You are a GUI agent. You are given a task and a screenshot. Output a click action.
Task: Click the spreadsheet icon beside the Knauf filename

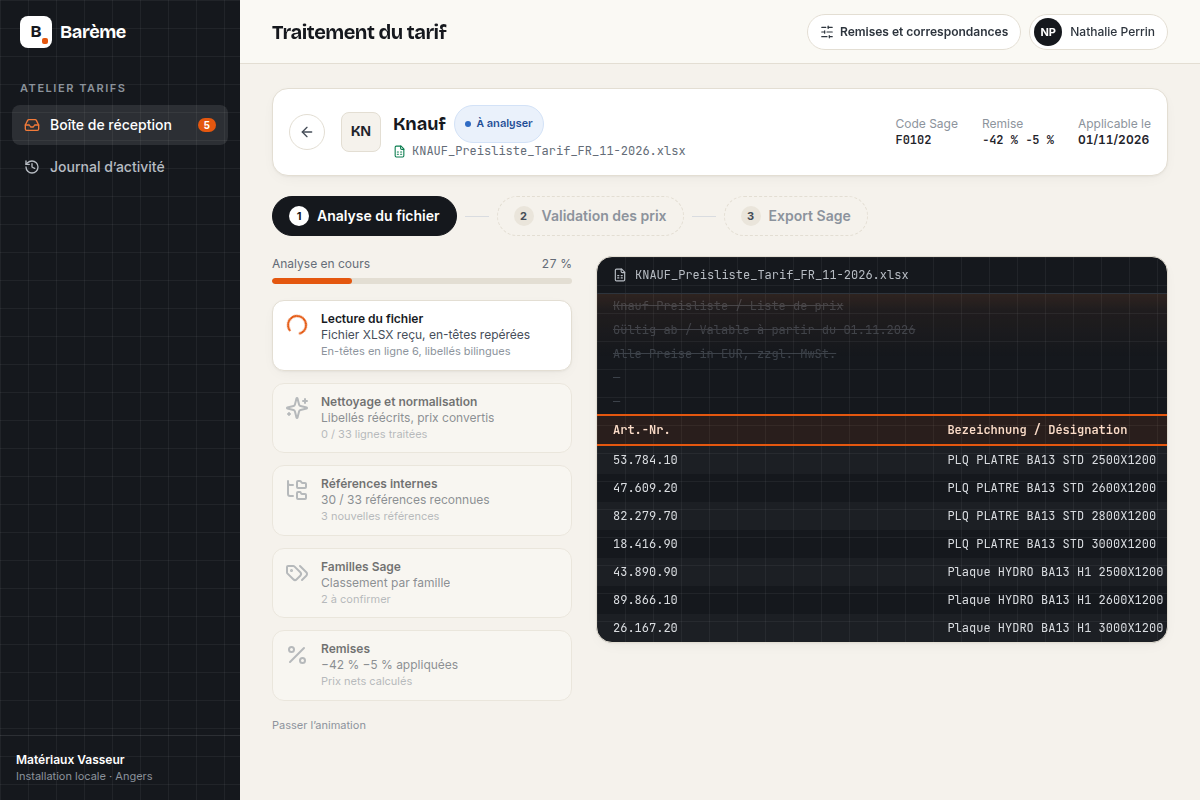(400, 151)
